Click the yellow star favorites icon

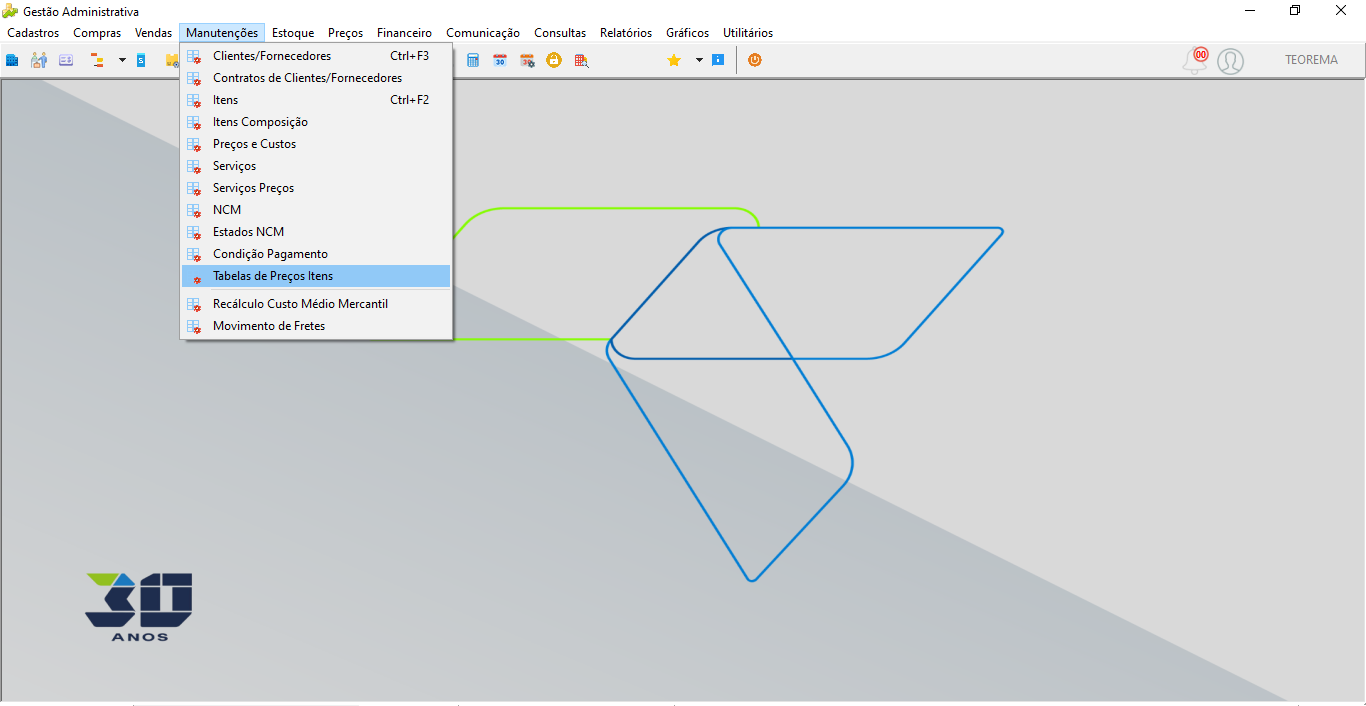click(674, 60)
